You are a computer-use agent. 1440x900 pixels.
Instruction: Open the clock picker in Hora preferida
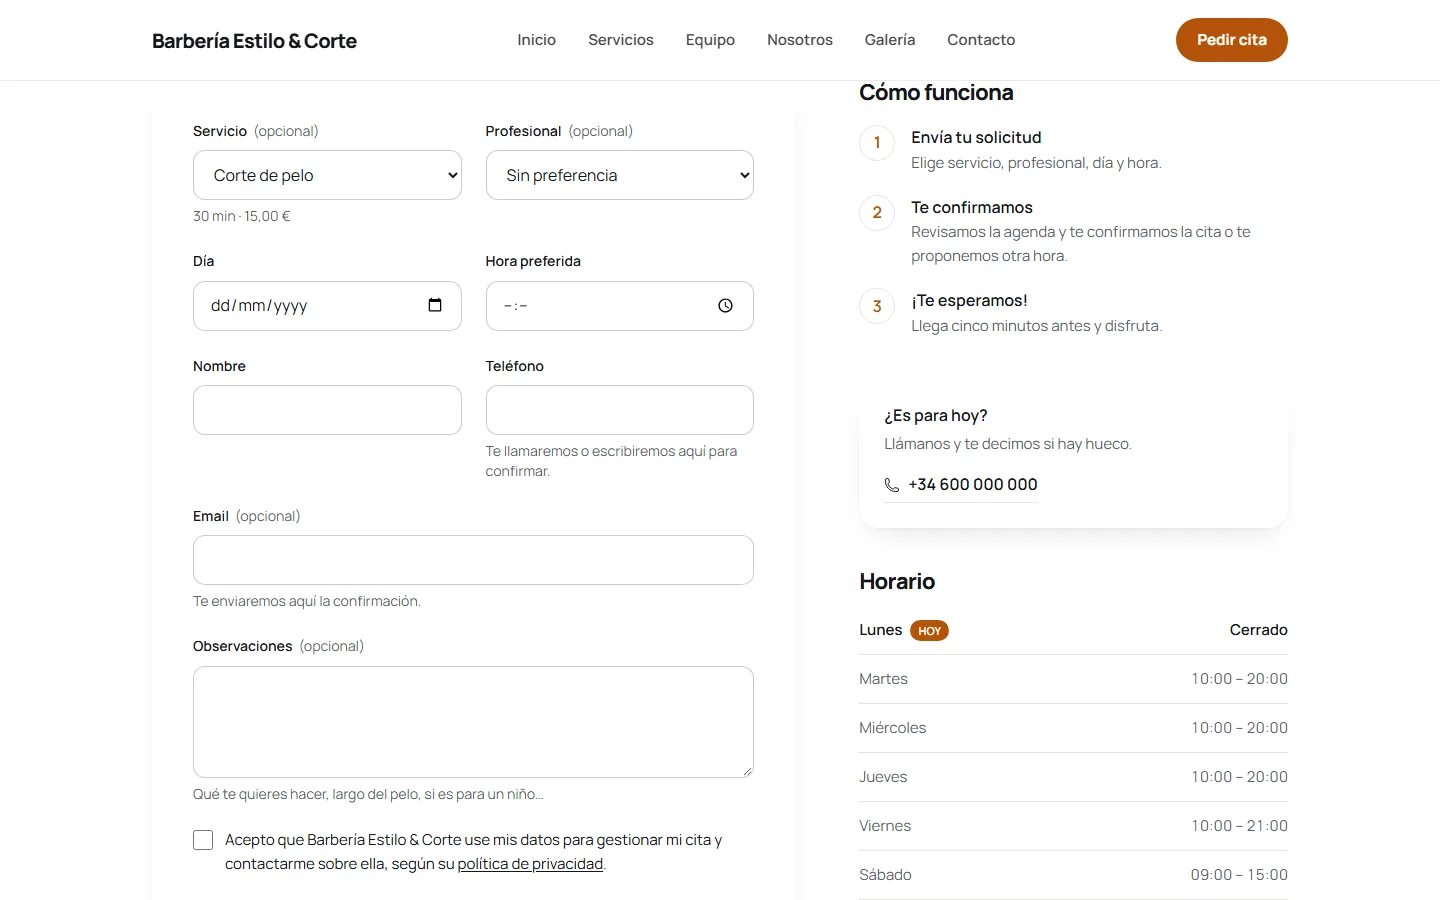(725, 306)
